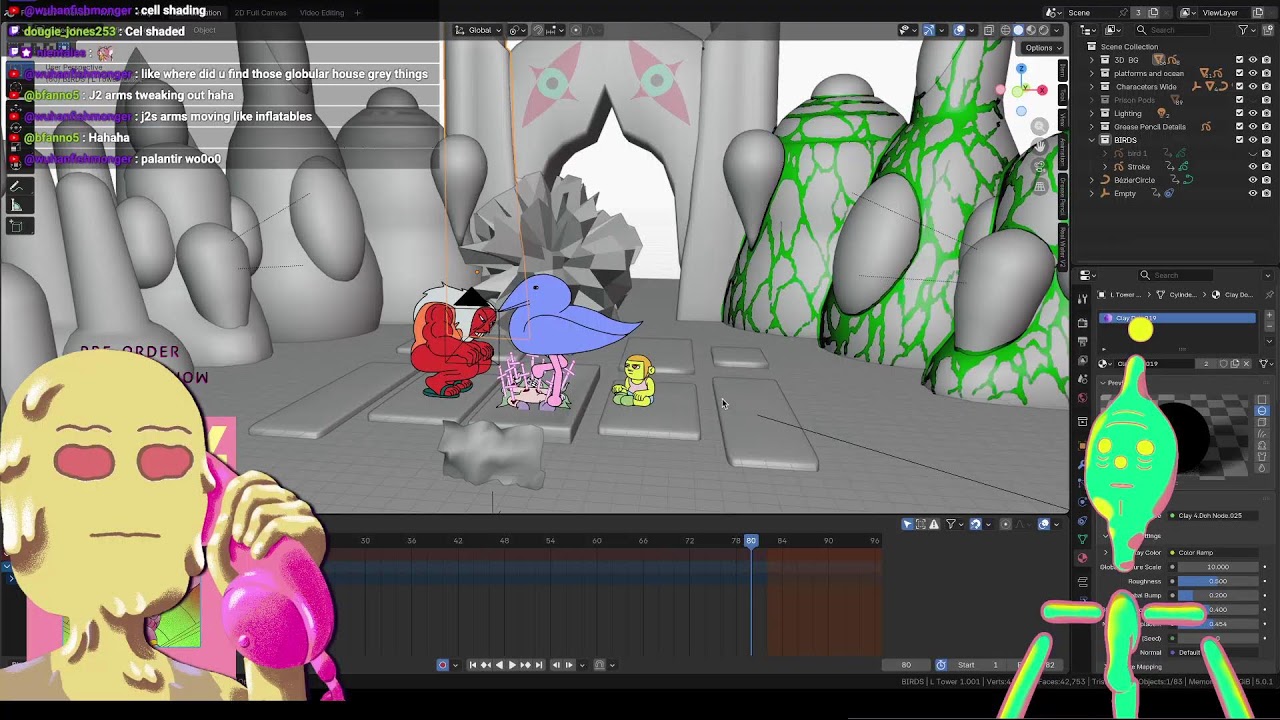Toggle preview range clock icon
This screenshot has width=1280, height=720.
point(941,665)
